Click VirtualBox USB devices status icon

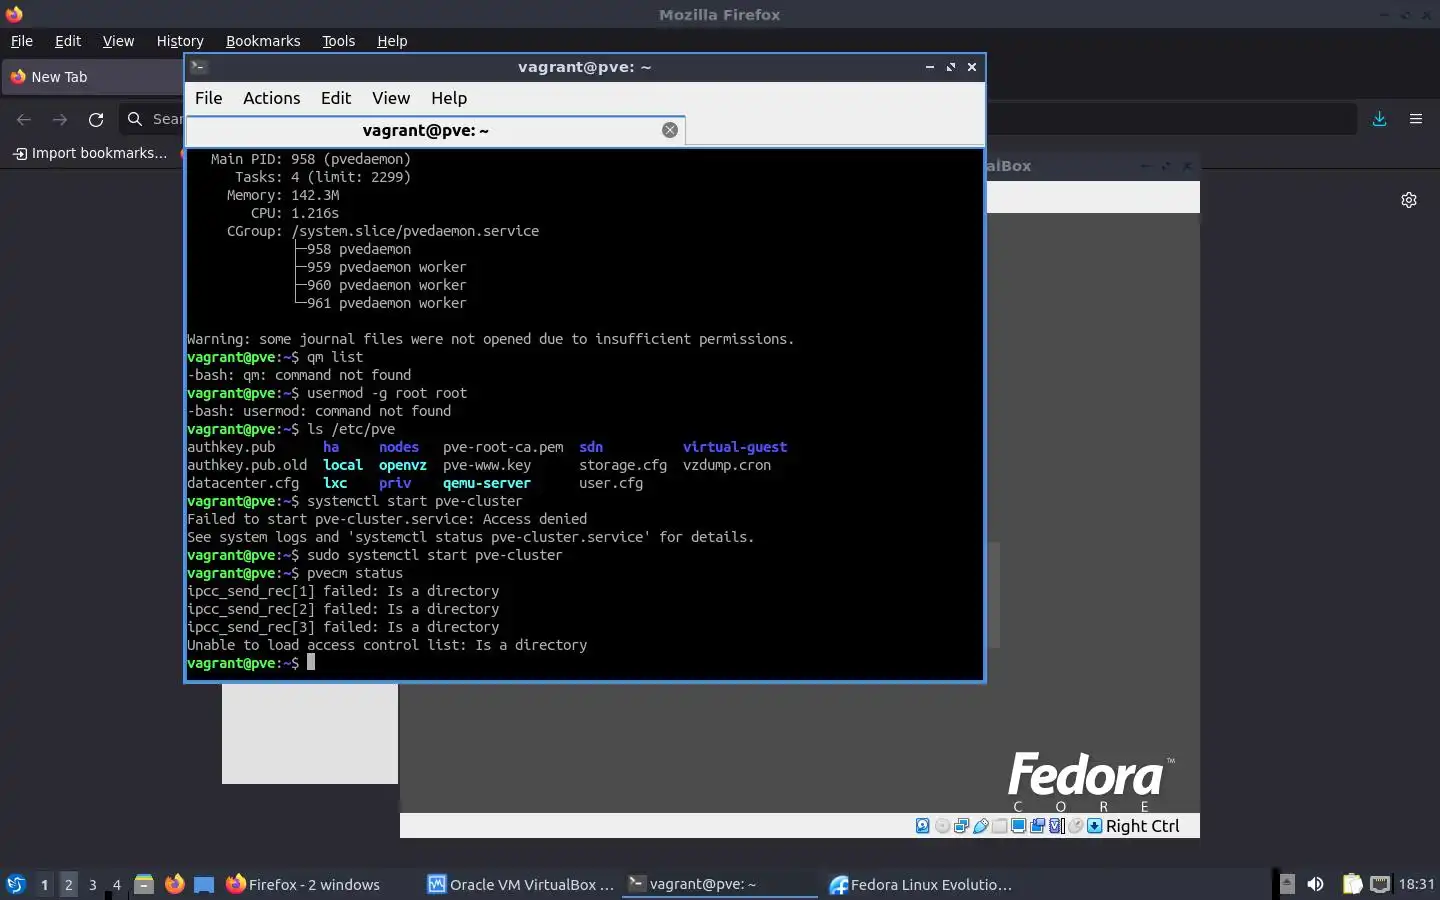coord(981,826)
